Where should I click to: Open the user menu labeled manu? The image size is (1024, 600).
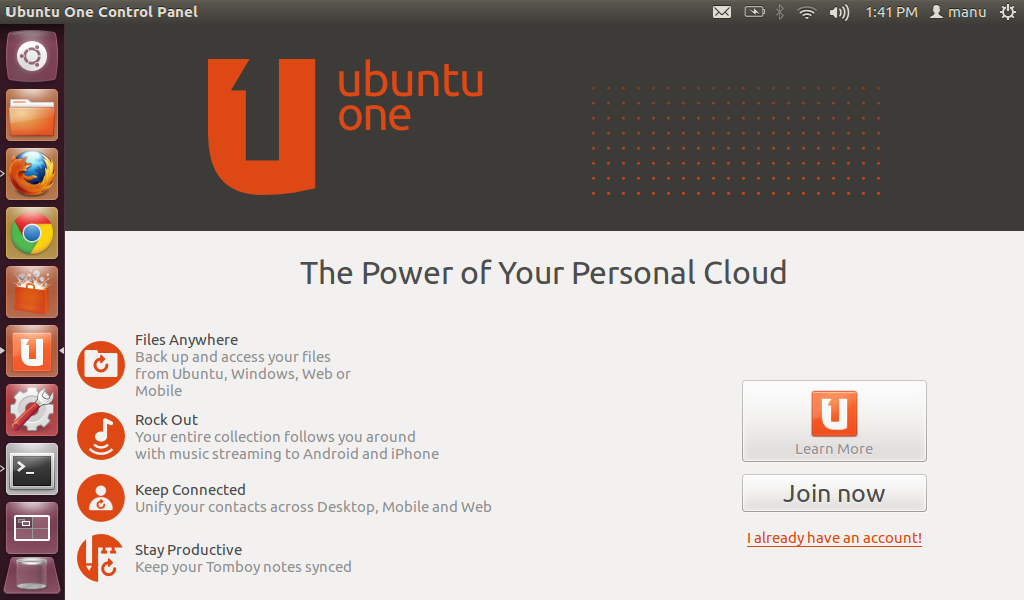click(x=957, y=12)
